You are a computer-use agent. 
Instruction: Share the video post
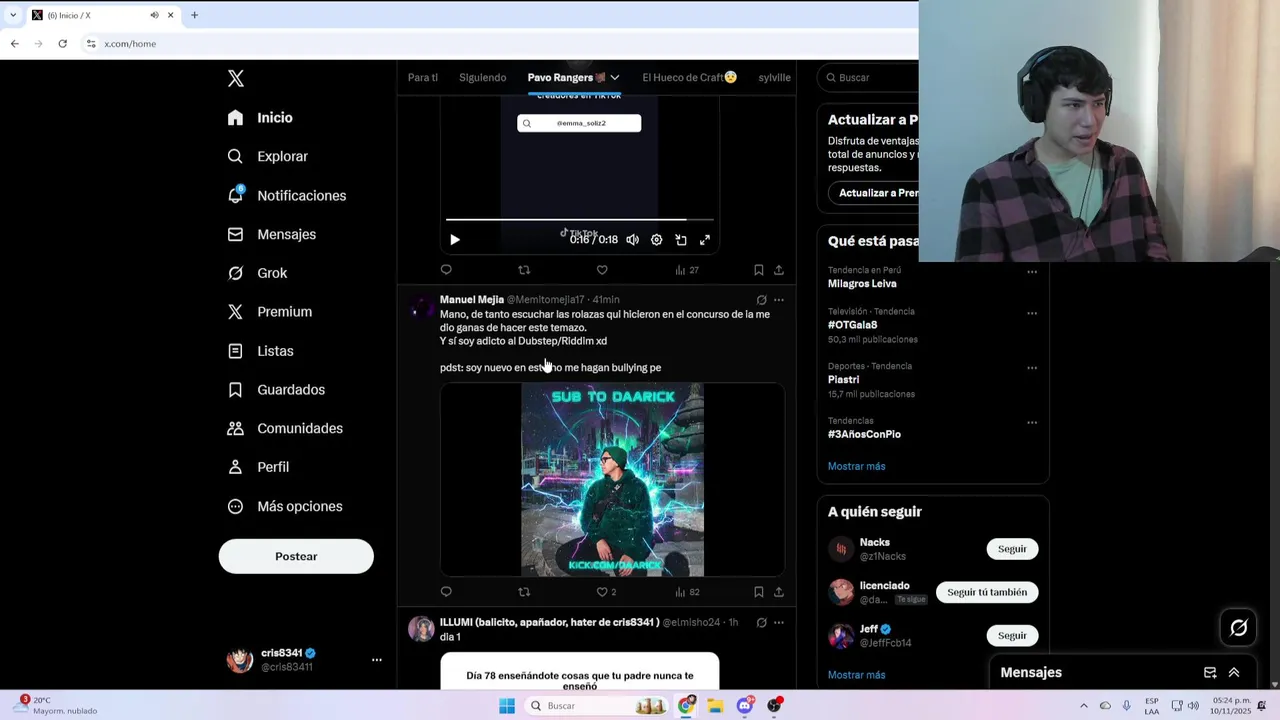click(779, 270)
